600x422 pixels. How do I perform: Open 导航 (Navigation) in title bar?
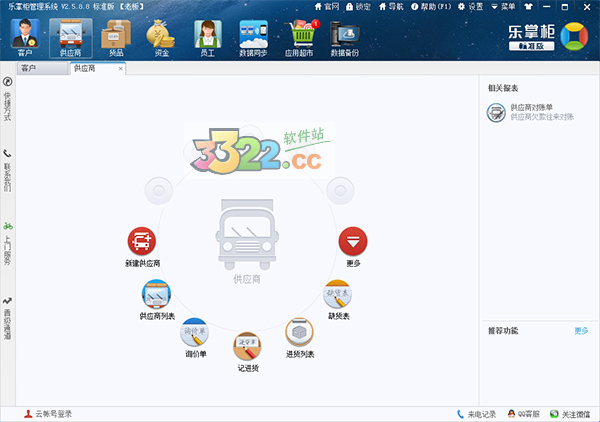pyautogui.click(x=391, y=7)
